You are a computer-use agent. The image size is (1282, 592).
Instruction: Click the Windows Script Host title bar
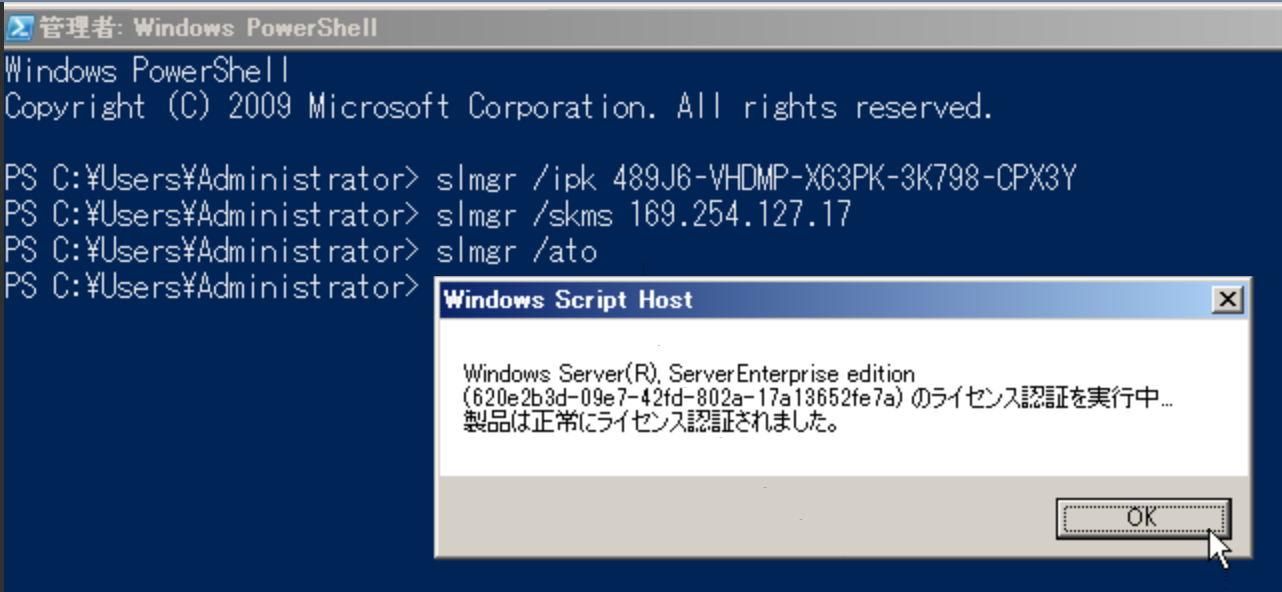[x=800, y=299]
